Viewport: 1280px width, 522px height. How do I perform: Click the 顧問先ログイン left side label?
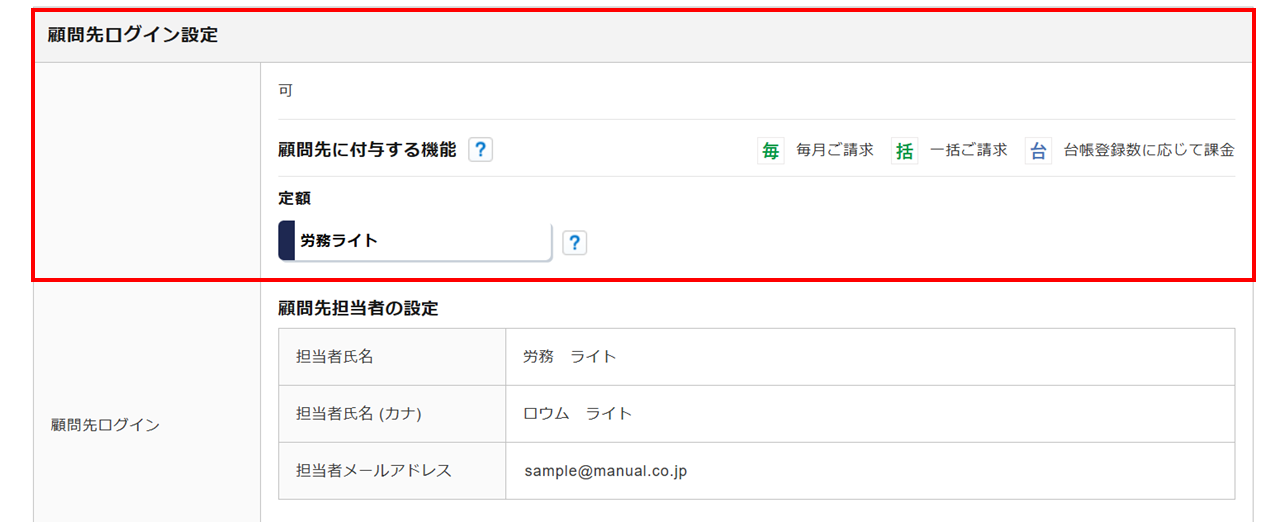(x=105, y=425)
